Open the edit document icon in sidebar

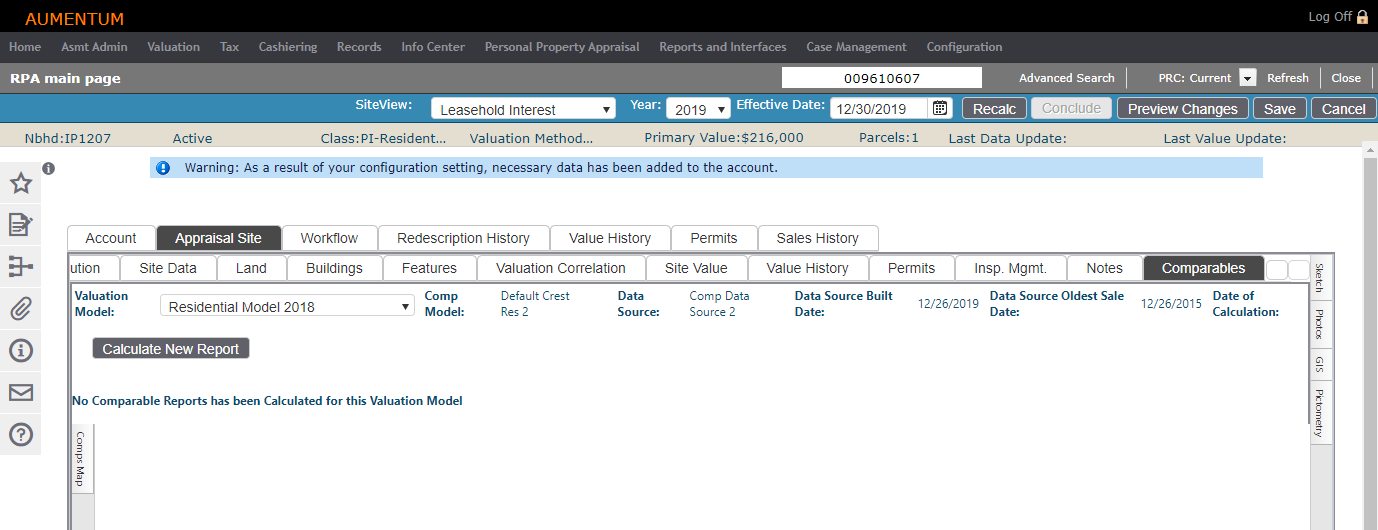point(20,225)
